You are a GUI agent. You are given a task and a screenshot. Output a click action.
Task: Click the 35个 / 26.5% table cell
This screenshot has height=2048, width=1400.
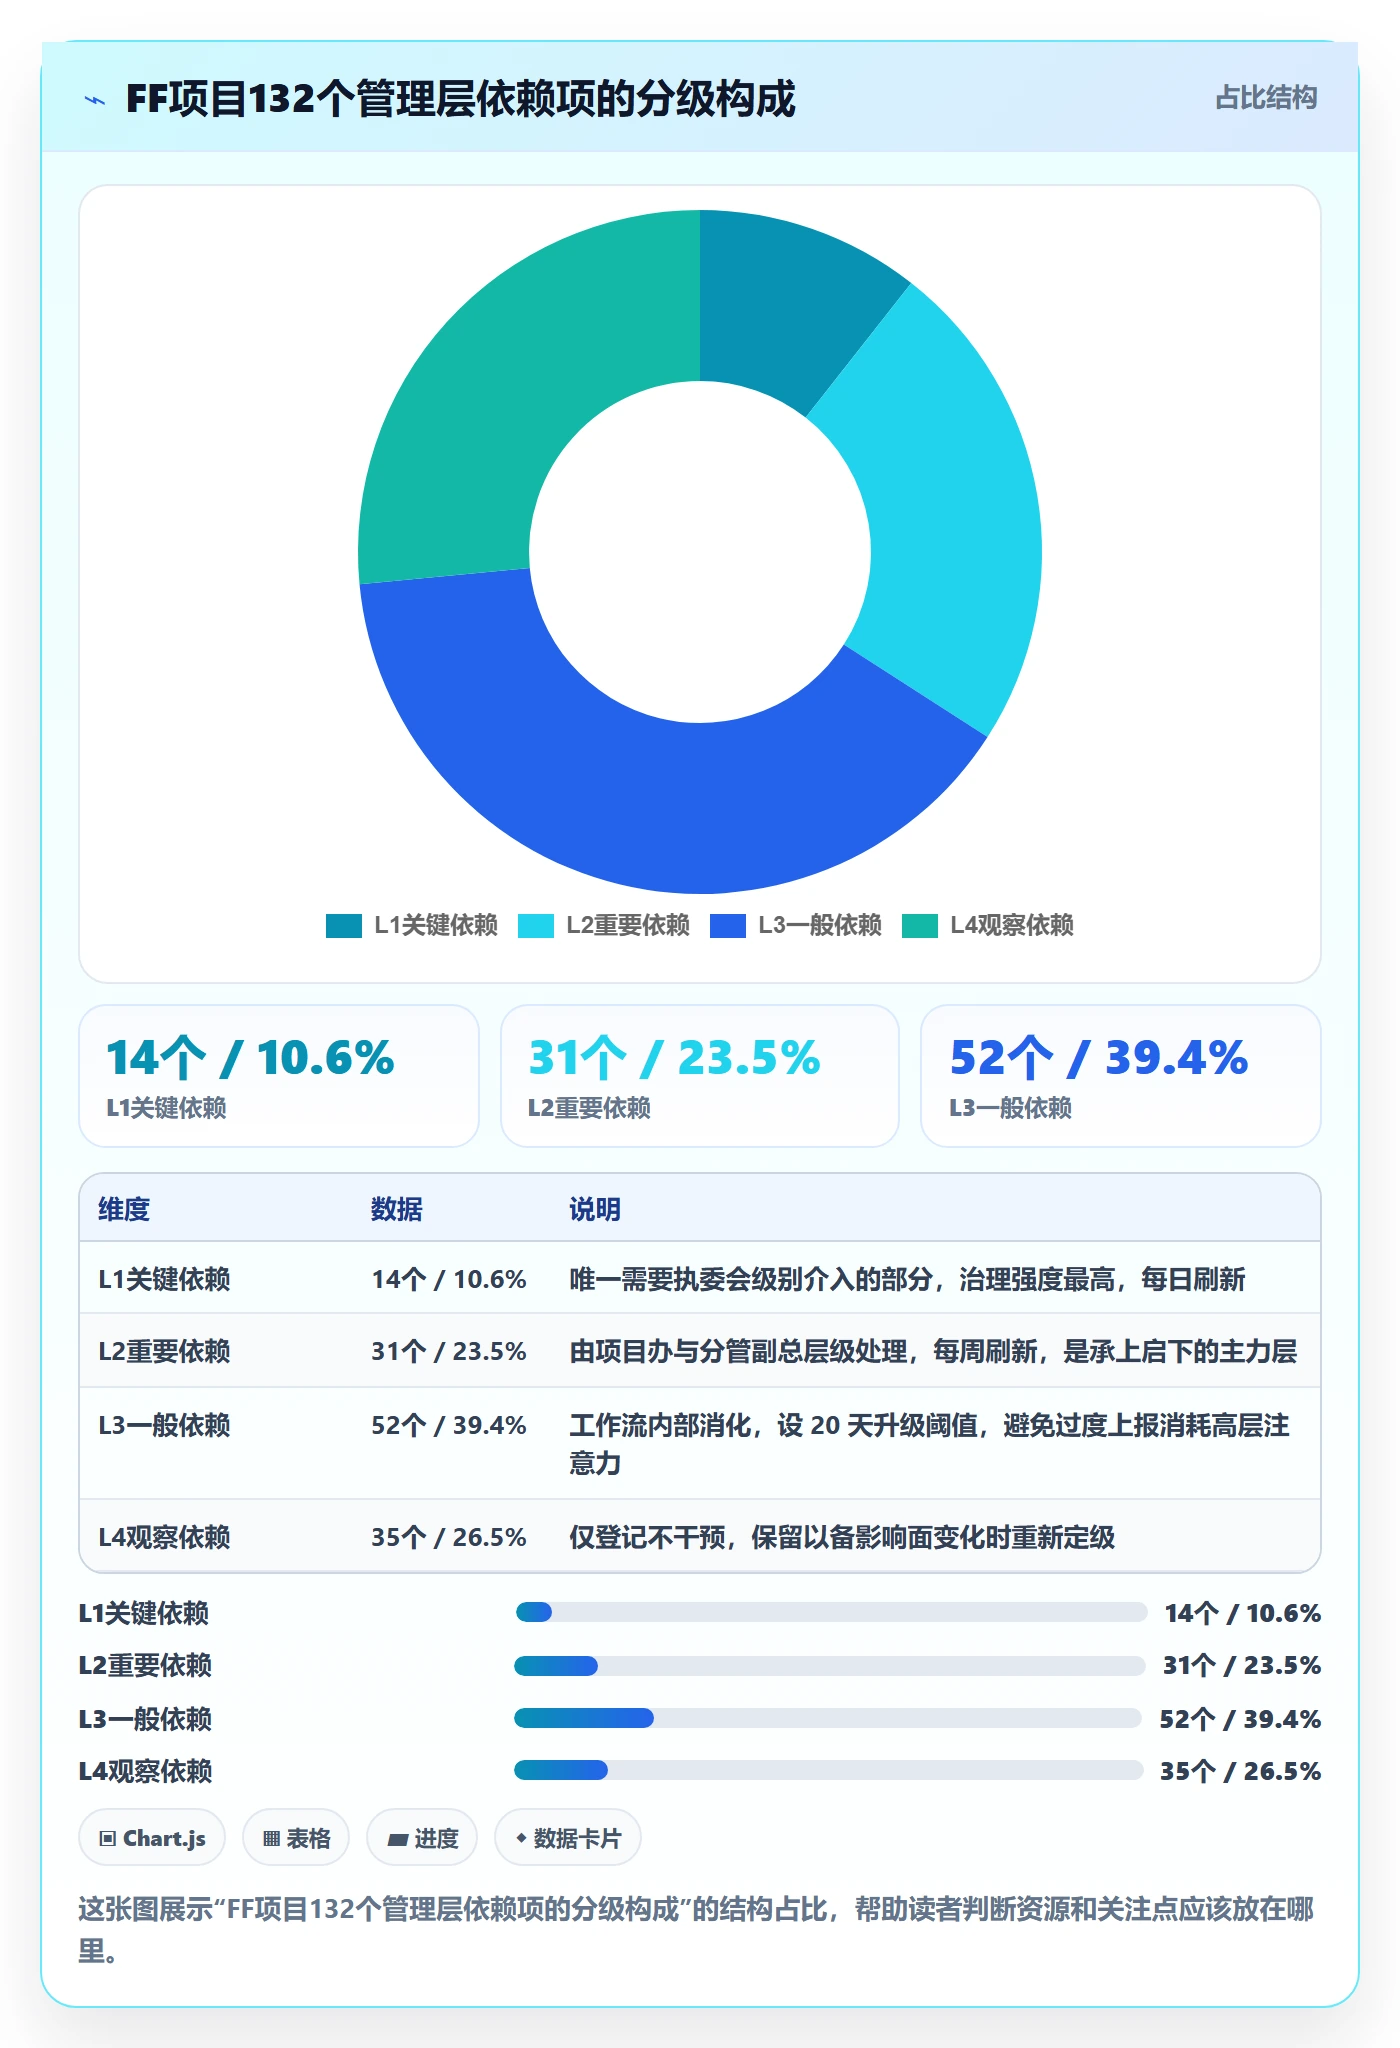coord(449,1537)
